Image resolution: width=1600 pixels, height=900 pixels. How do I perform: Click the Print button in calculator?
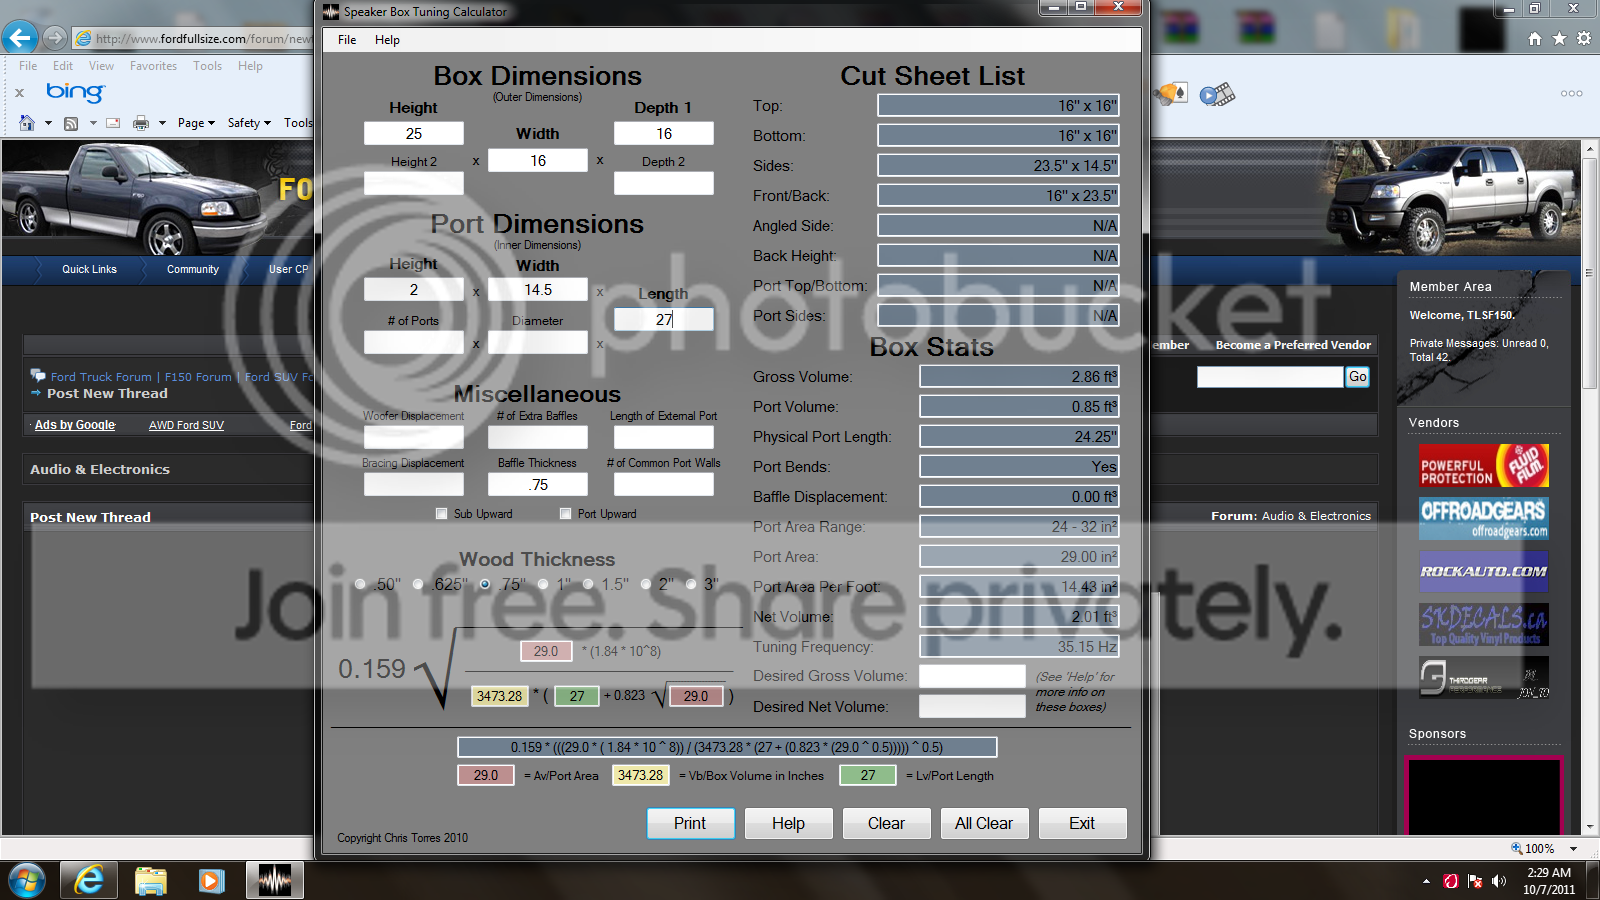pos(690,823)
